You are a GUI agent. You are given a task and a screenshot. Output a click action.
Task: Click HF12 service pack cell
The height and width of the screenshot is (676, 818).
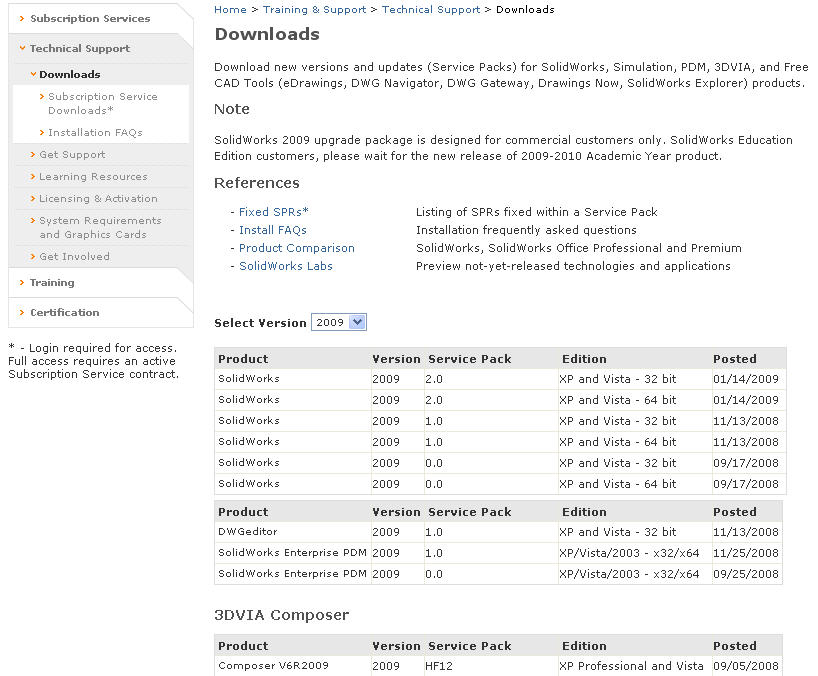[439, 666]
